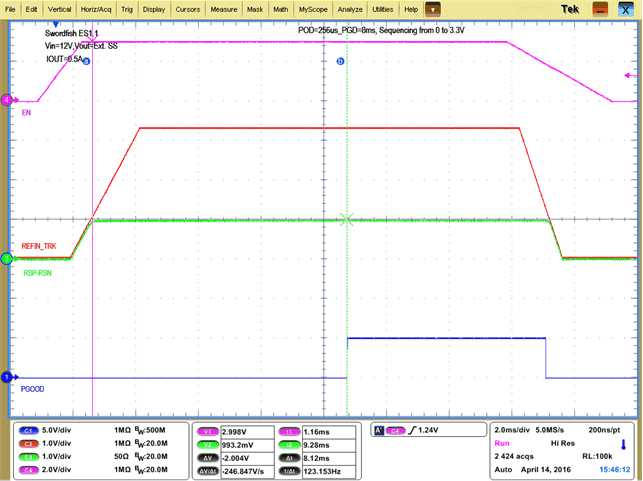Click the V2 cursor readout badge

(x=207, y=445)
